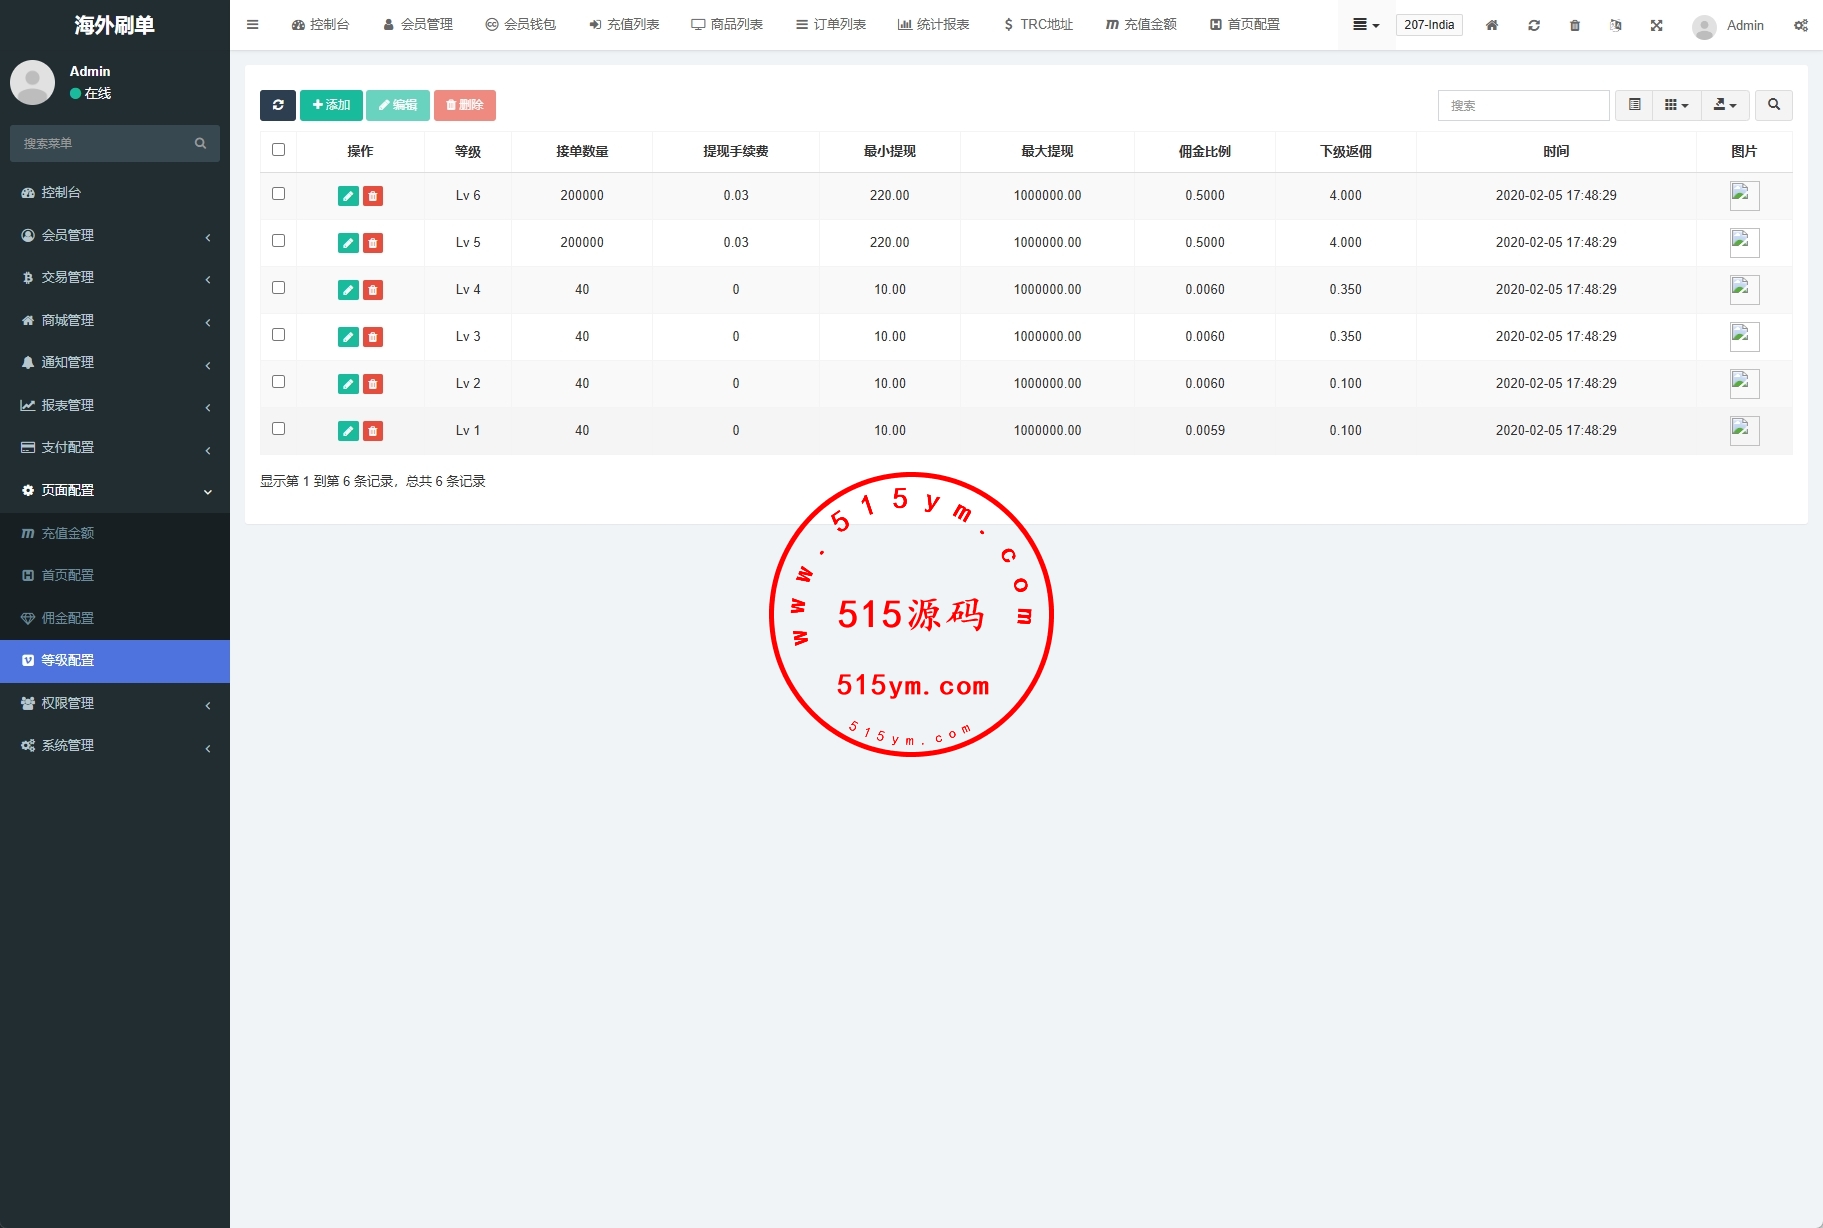The height and width of the screenshot is (1228, 1823).
Task: Click the home icon in top bar
Action: [x=1491, y=25]
